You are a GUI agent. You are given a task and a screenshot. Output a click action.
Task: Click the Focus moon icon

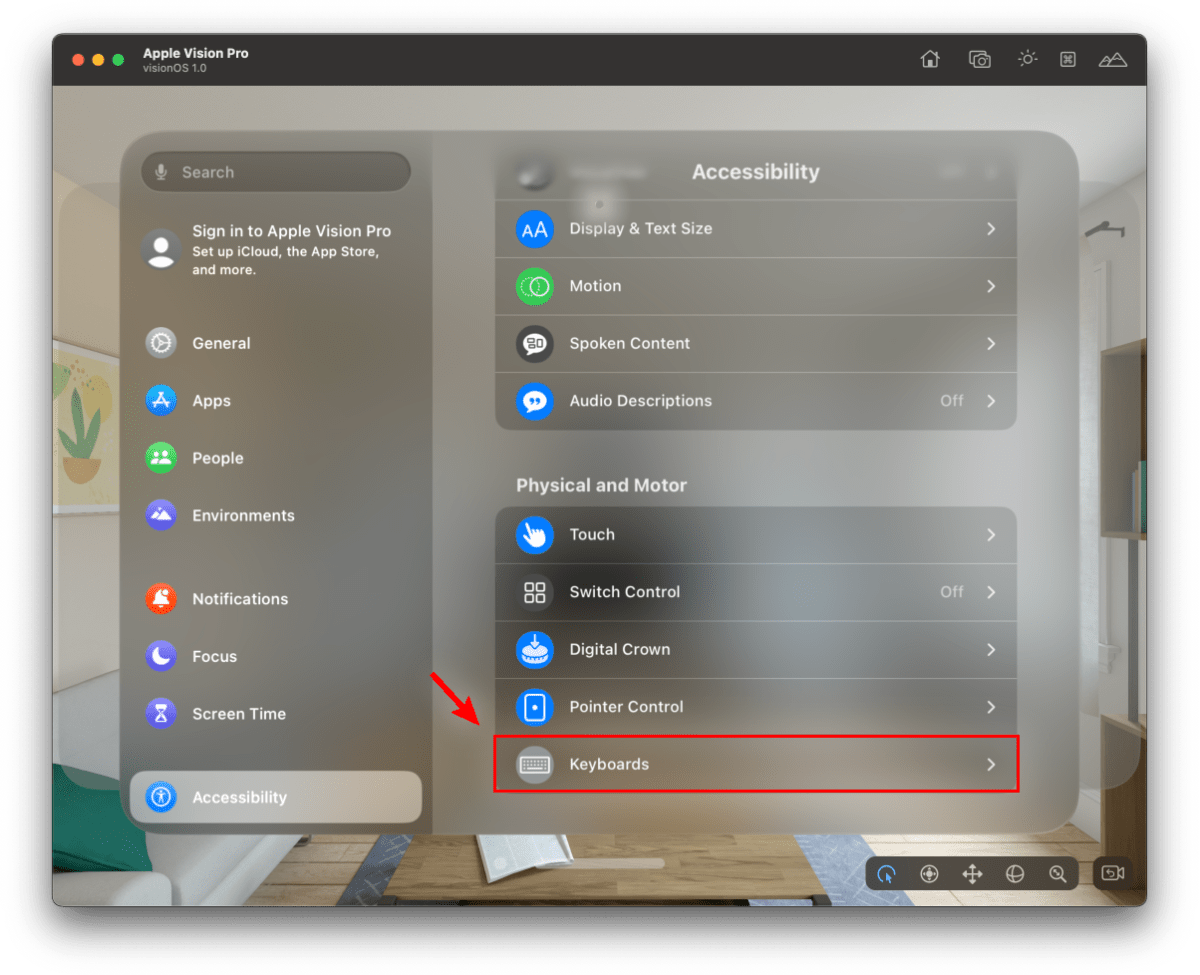(x=160, y=657)
